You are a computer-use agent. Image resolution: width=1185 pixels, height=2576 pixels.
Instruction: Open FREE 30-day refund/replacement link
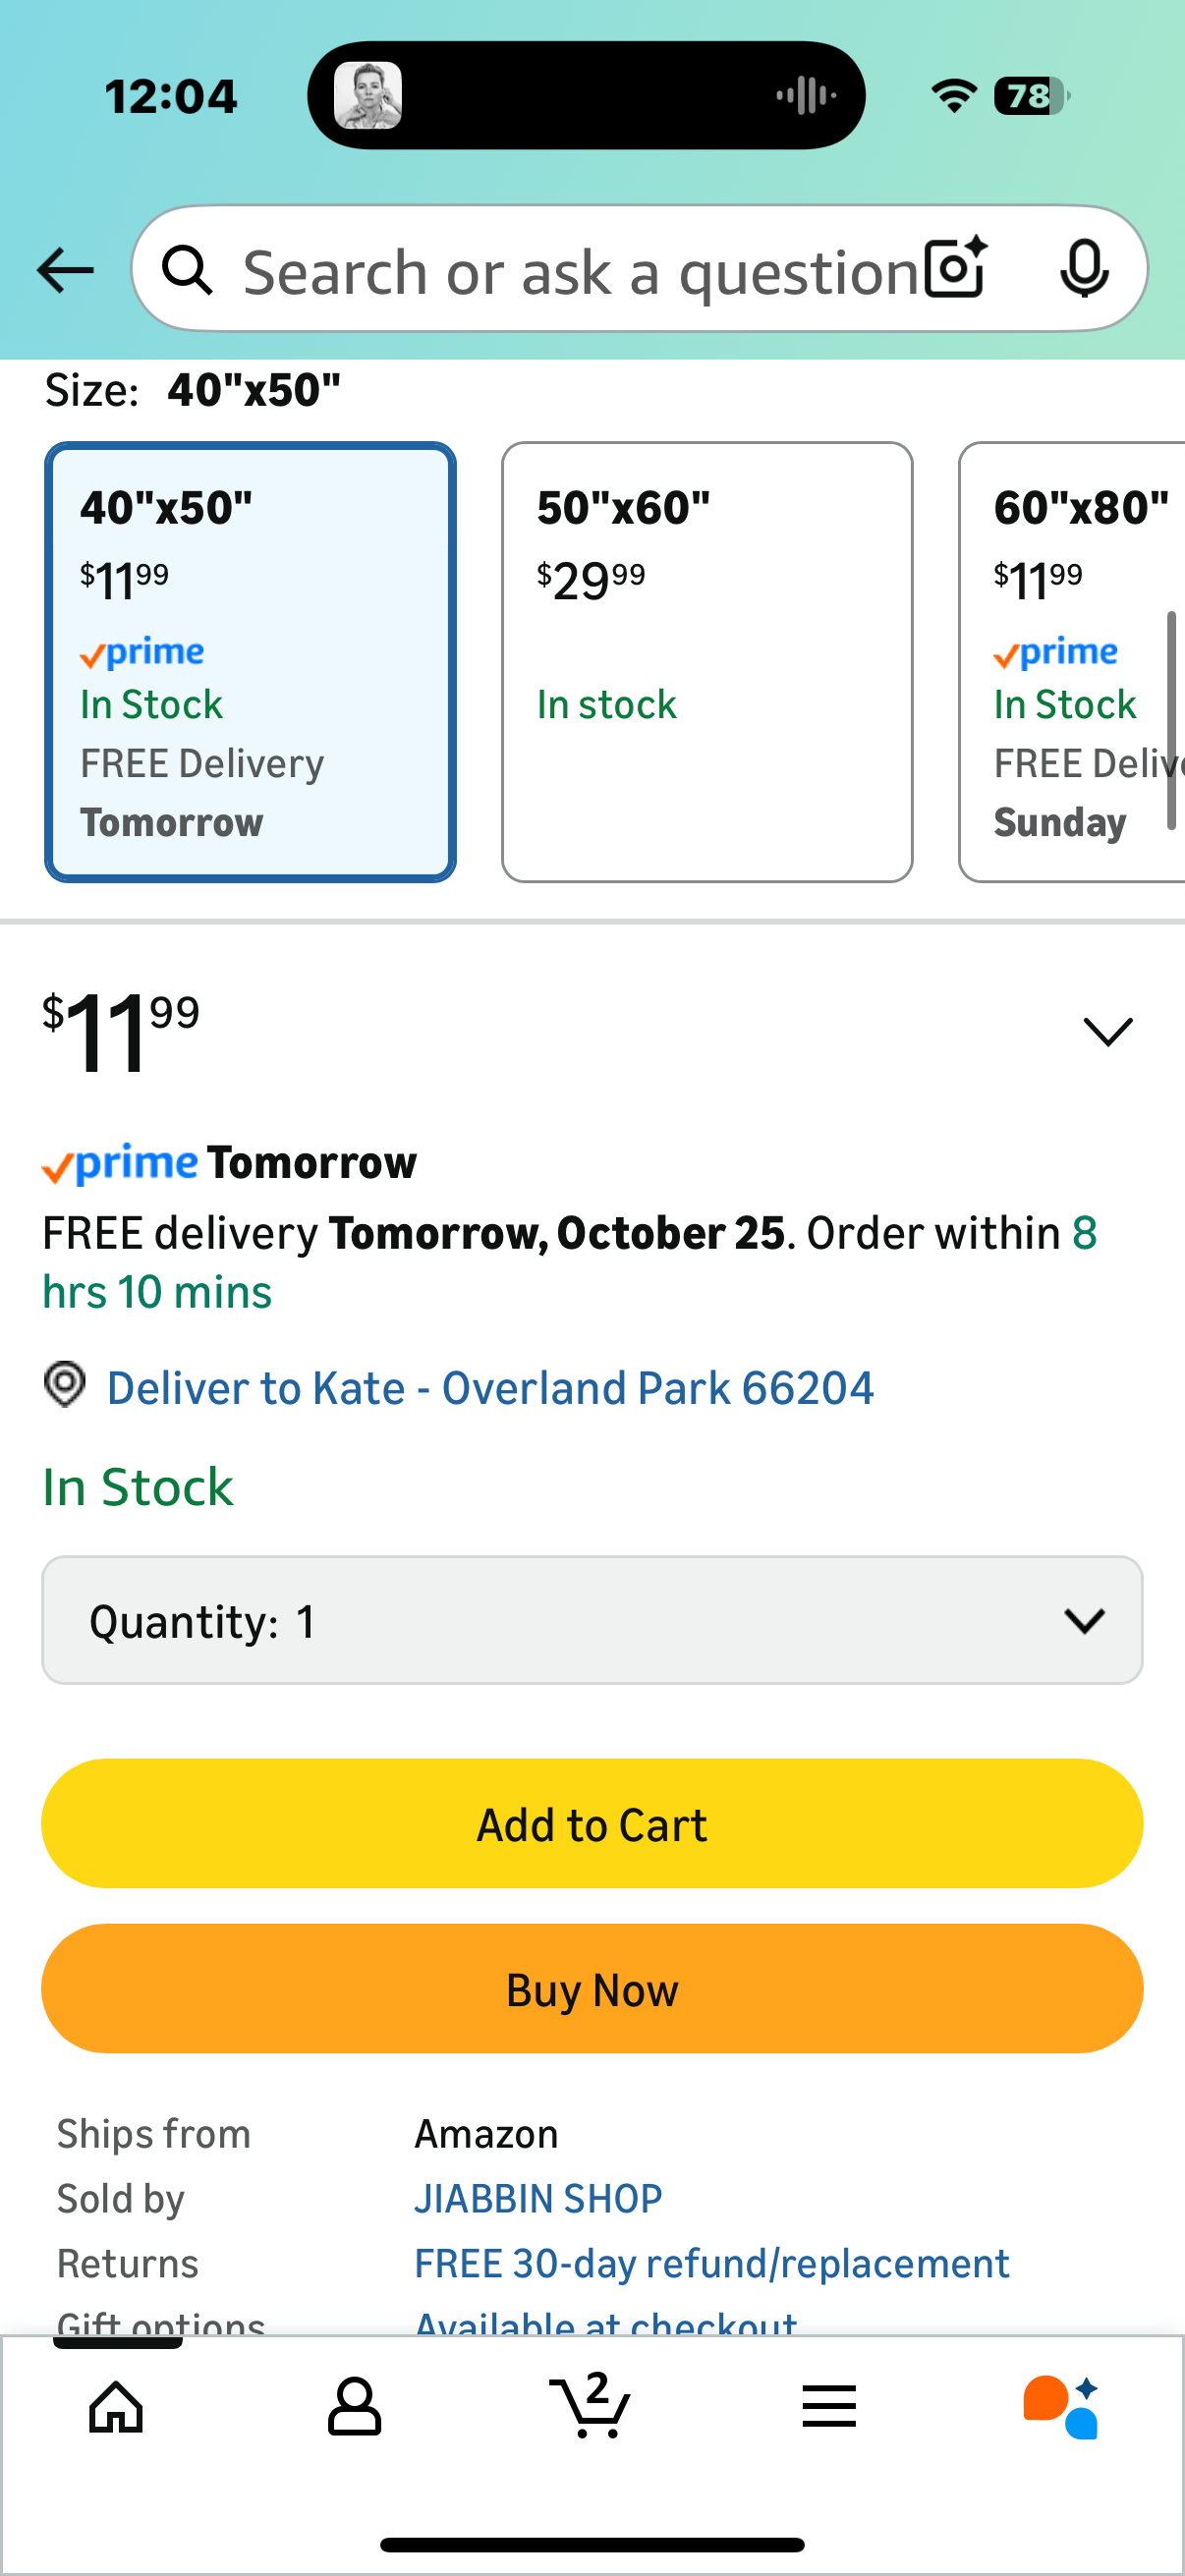click(x=711, y=2263)
